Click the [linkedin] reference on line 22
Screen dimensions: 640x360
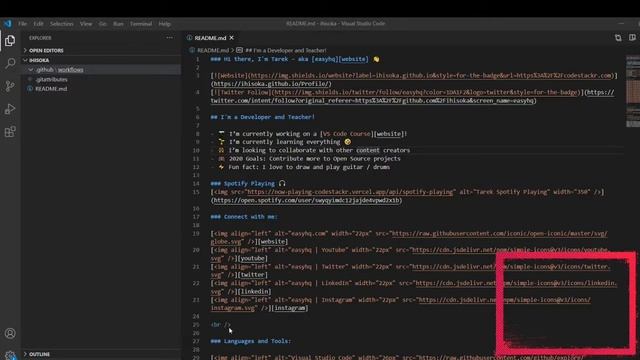click(x=254, y=291)
